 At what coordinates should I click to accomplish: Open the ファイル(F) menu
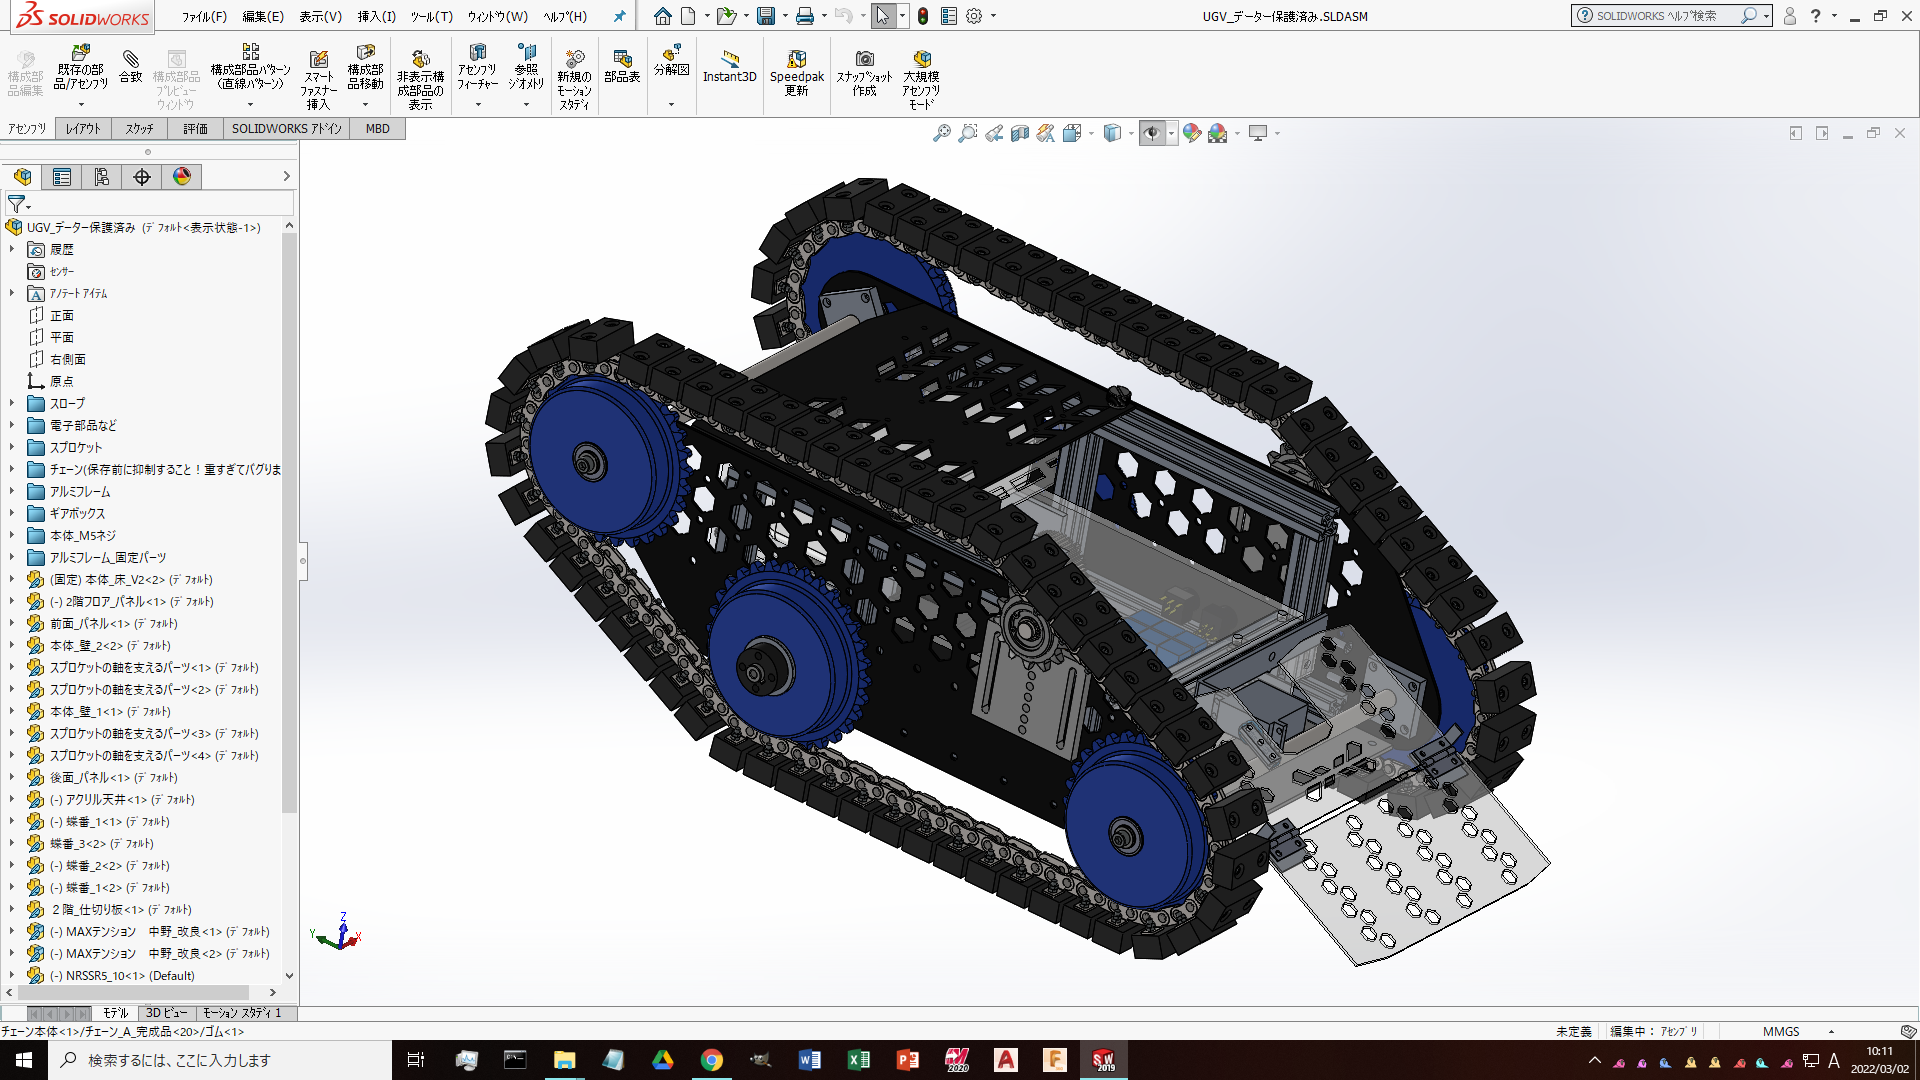click(x=204, y=16)
